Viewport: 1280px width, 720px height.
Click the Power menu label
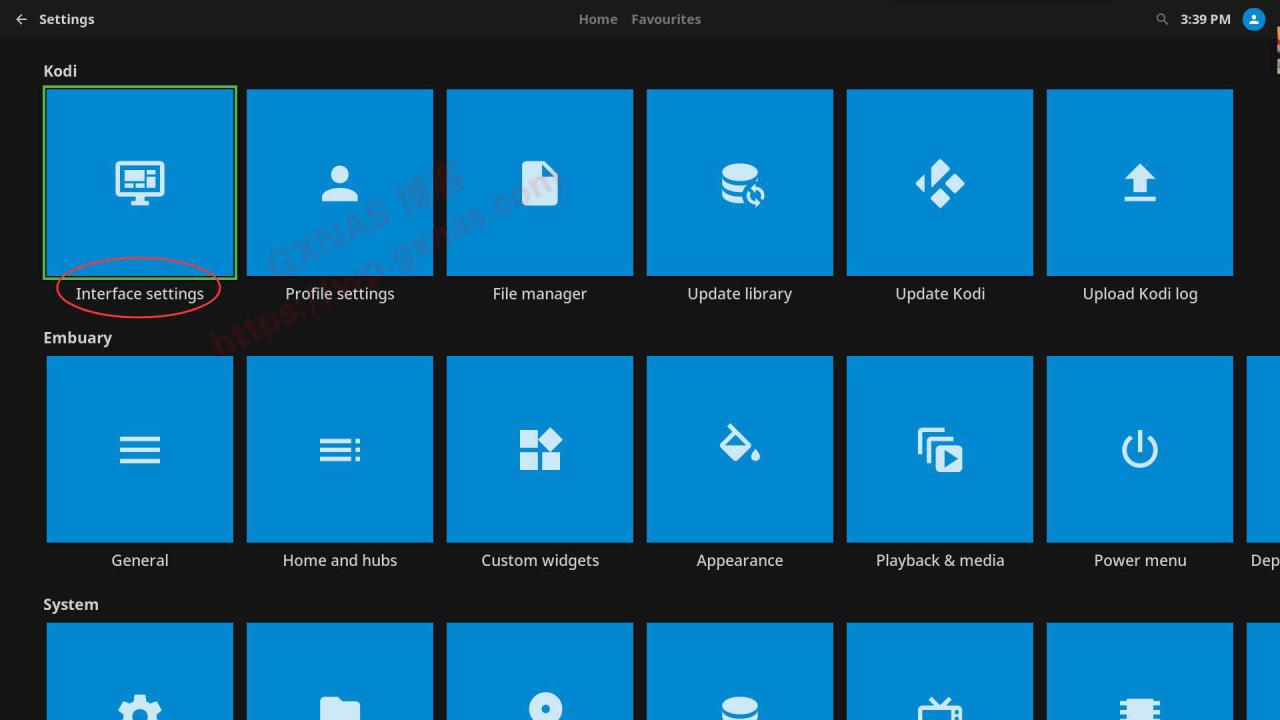point(1140,560)
